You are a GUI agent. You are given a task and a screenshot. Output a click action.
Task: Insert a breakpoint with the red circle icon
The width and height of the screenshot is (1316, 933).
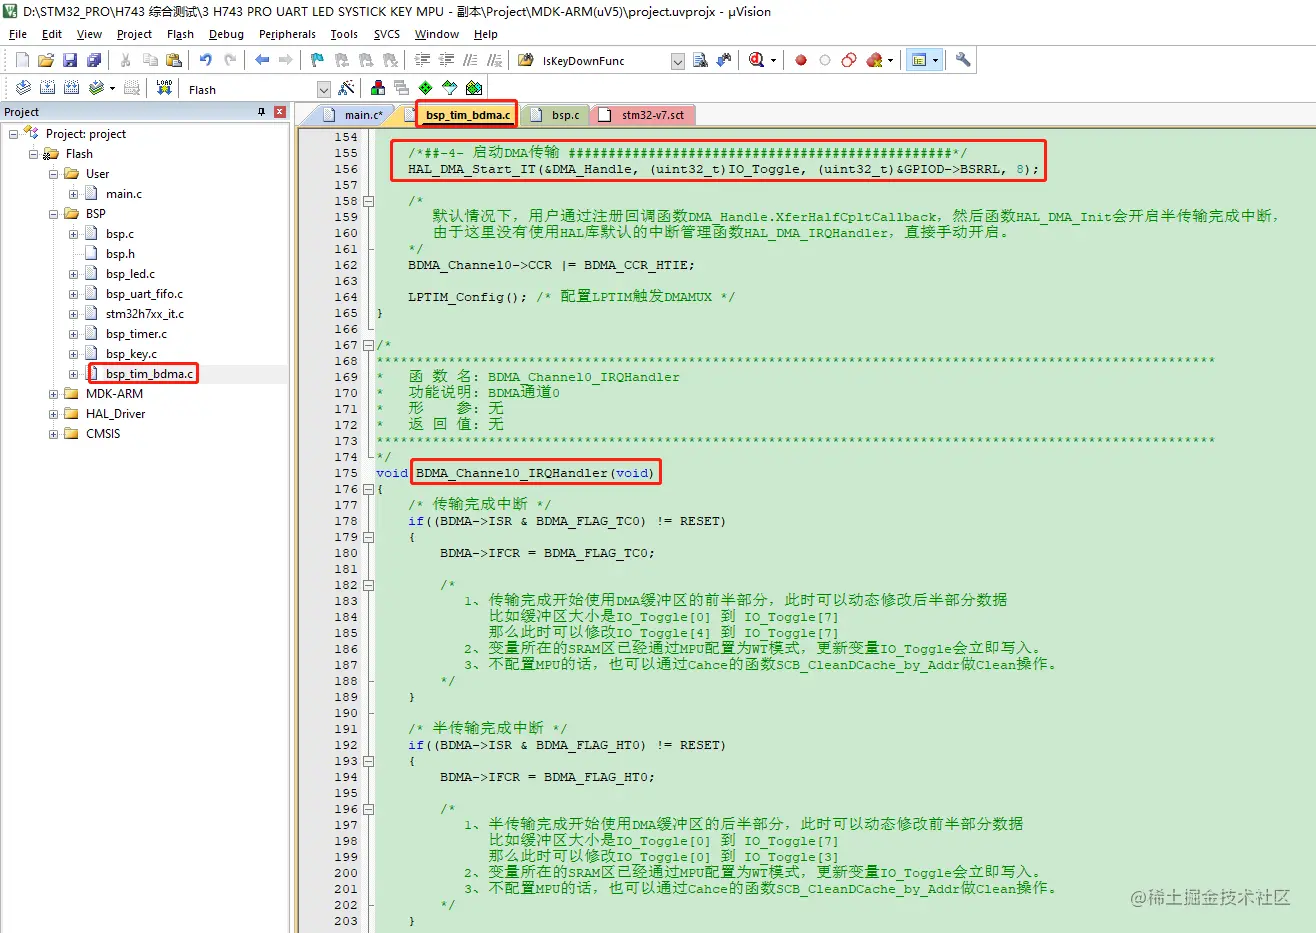coord(801,60)
